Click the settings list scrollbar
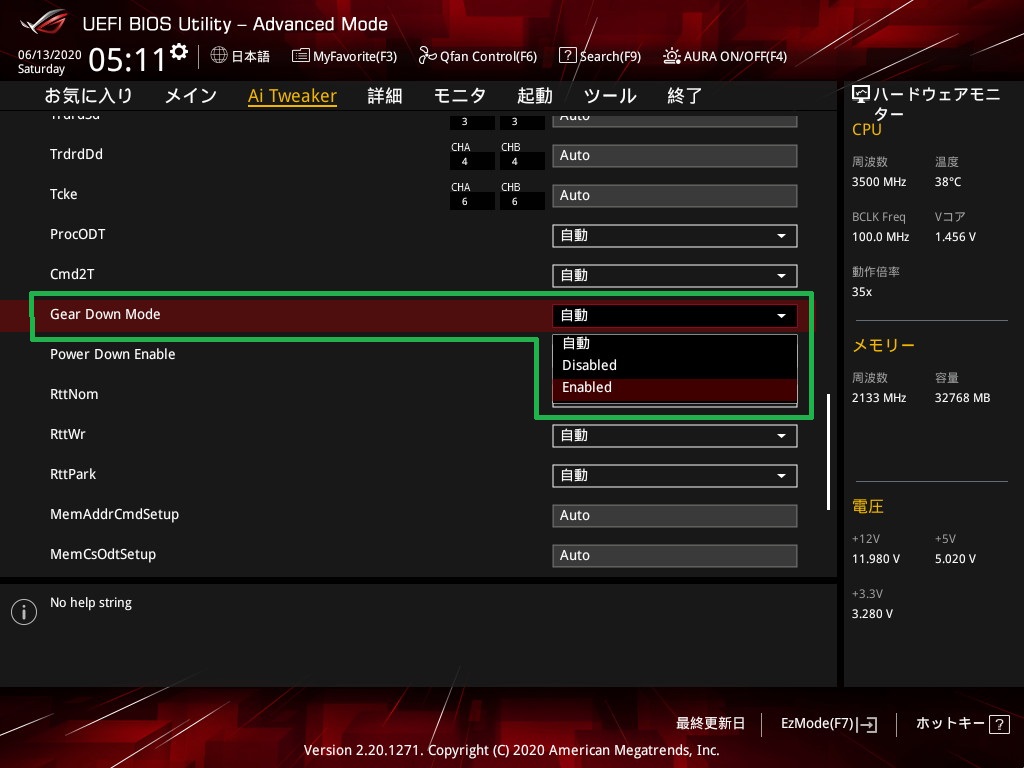 pyautogui.click(x=829, y=451)
